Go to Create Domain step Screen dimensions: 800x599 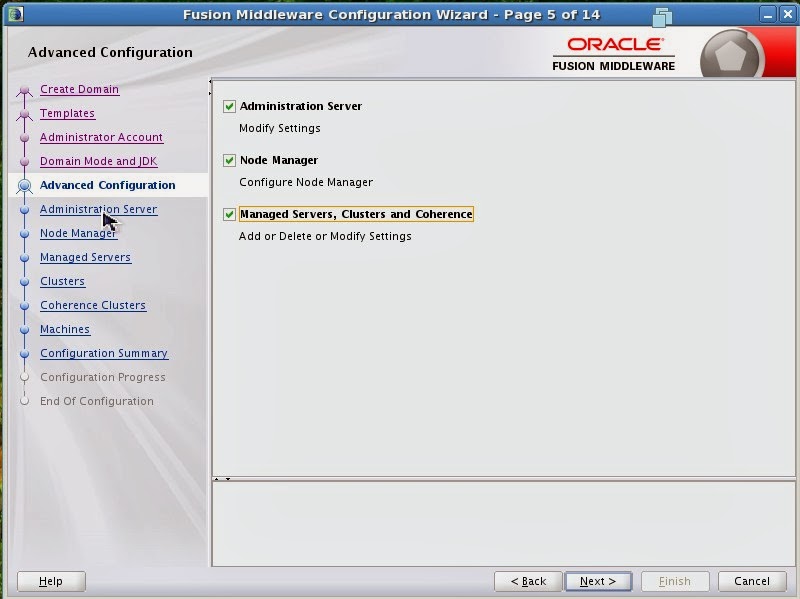(x=80, y=89)
